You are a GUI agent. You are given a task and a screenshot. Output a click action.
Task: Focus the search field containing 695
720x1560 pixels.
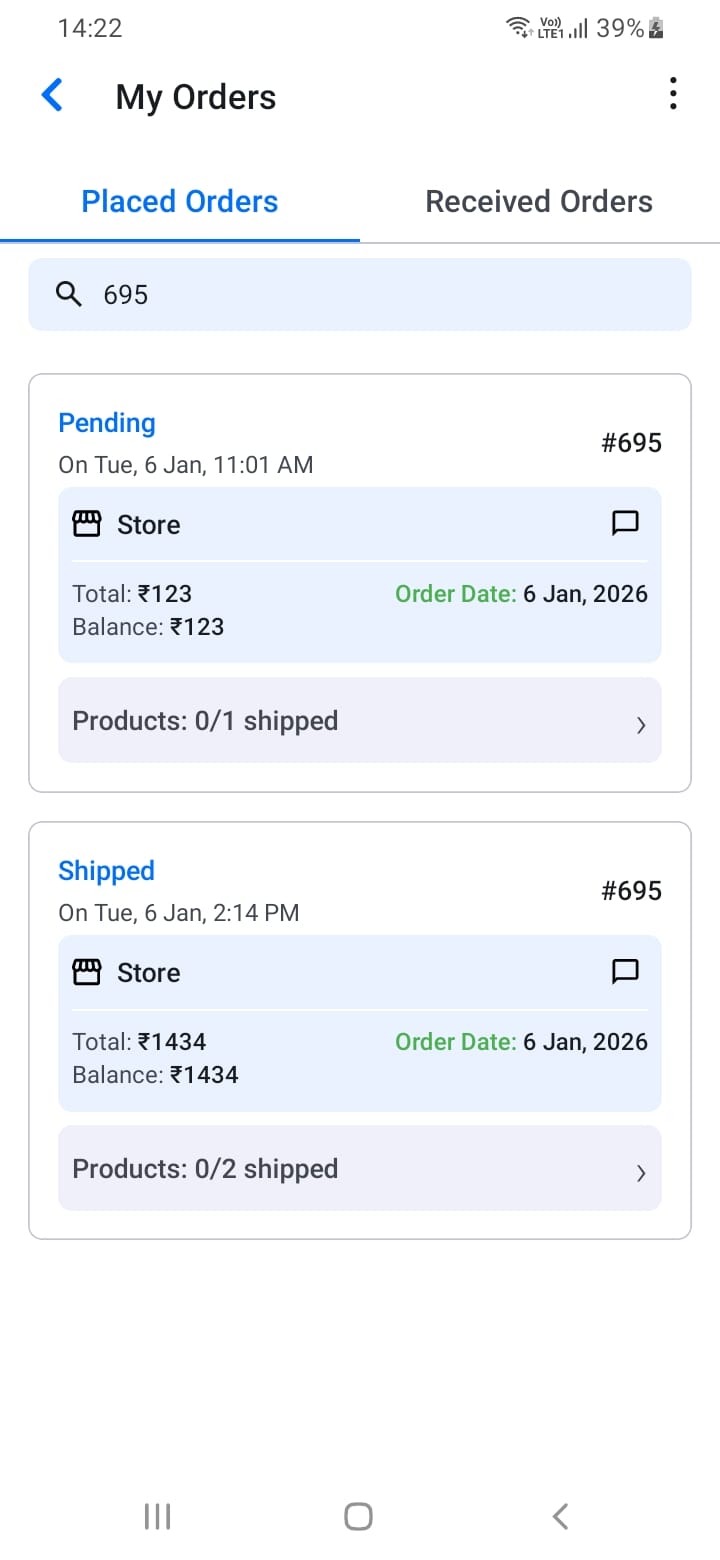380,294
